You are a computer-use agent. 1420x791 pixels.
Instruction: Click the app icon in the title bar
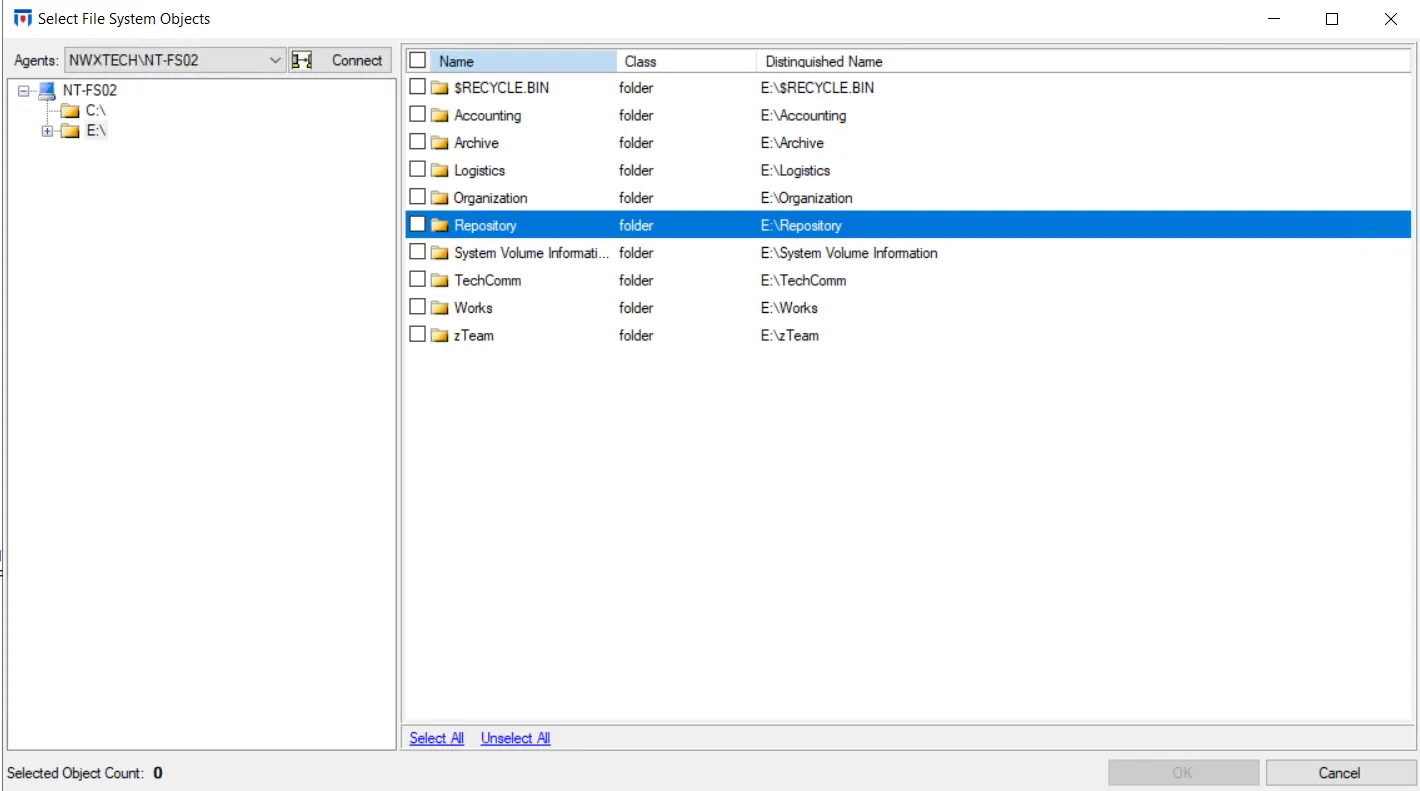[x=22, y=18]
